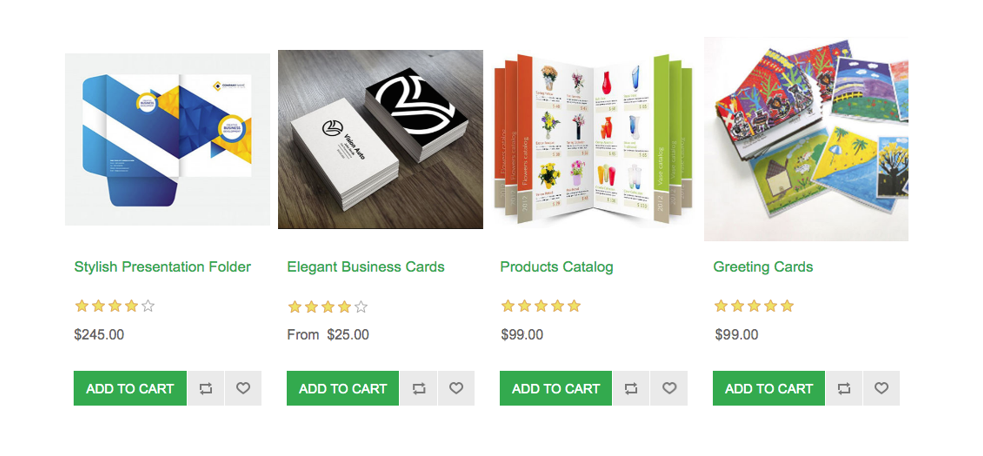Add Greeting Cards to cart
Viewport: 983px width, 456px height.
point(769,388)
